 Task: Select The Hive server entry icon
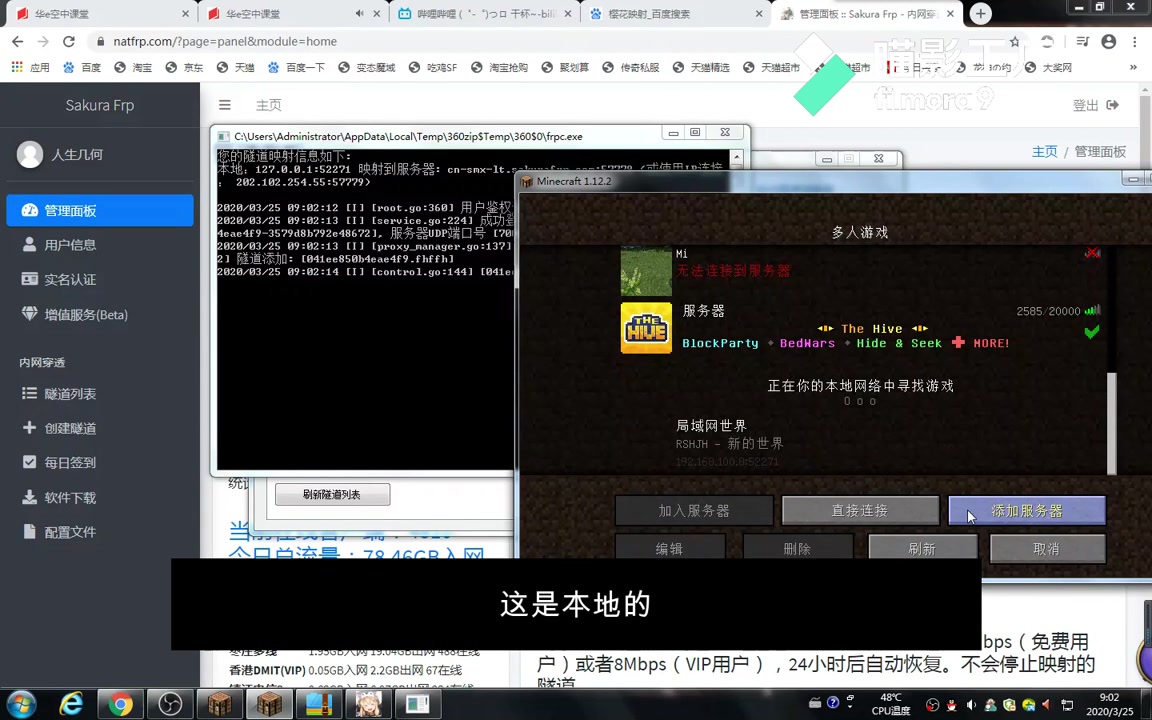click(646, 328)
